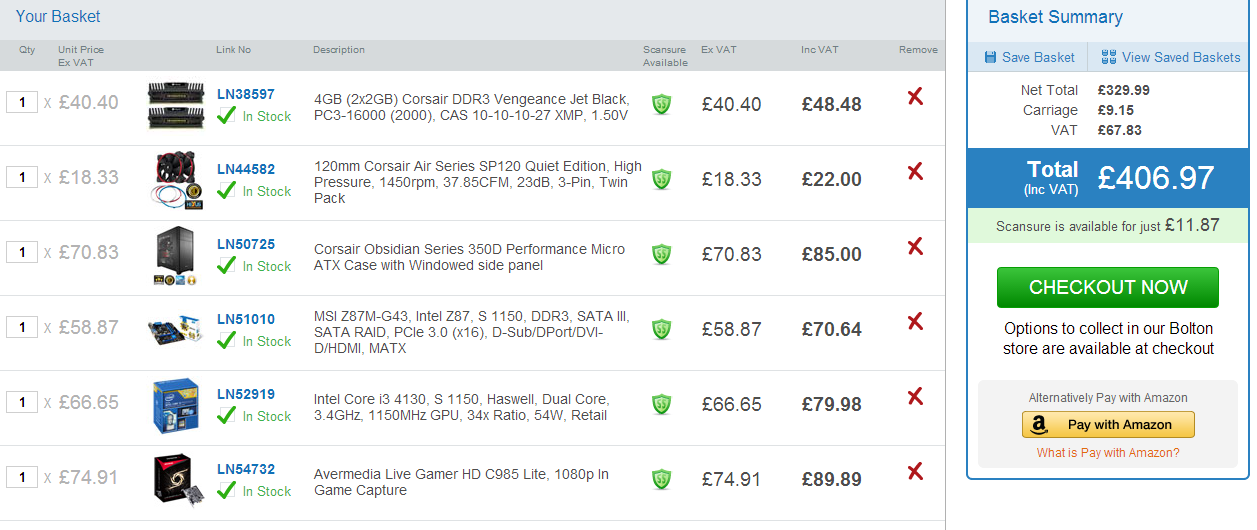Viewport: 1257px width, 530px height.
Task: Click Scansure shield icon for Corsair Vengeance RAM
Action: click(x=661, y=104)
